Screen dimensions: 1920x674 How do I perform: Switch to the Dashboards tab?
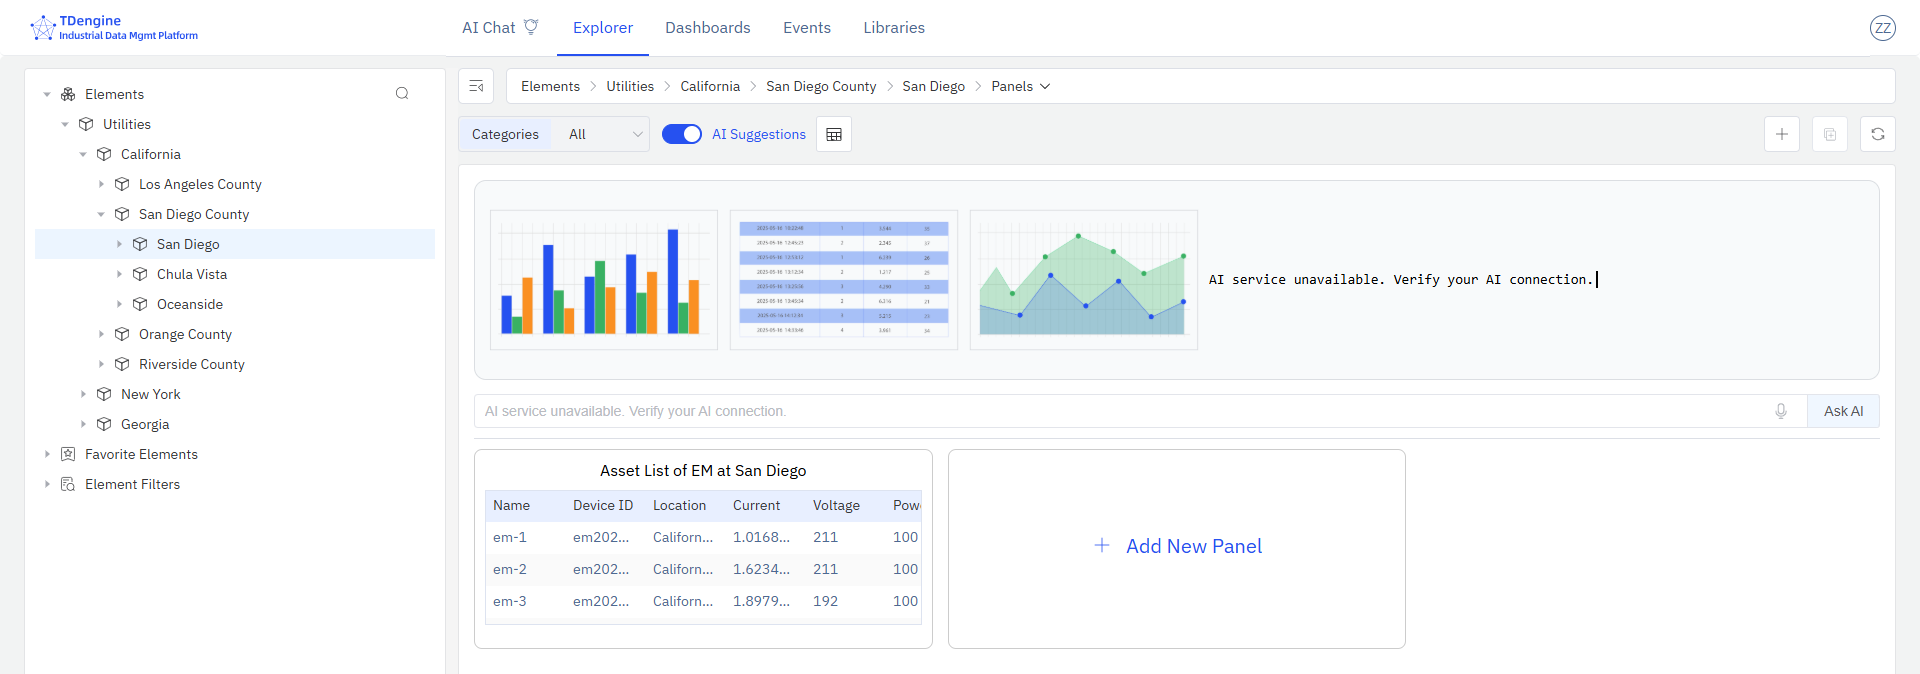pos(707,28)
